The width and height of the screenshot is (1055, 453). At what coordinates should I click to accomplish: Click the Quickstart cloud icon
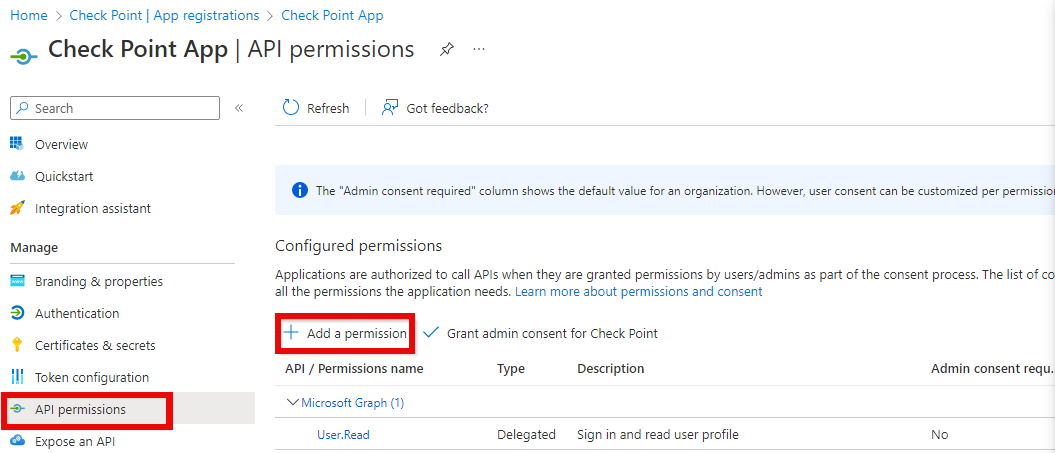pos(17,177)
